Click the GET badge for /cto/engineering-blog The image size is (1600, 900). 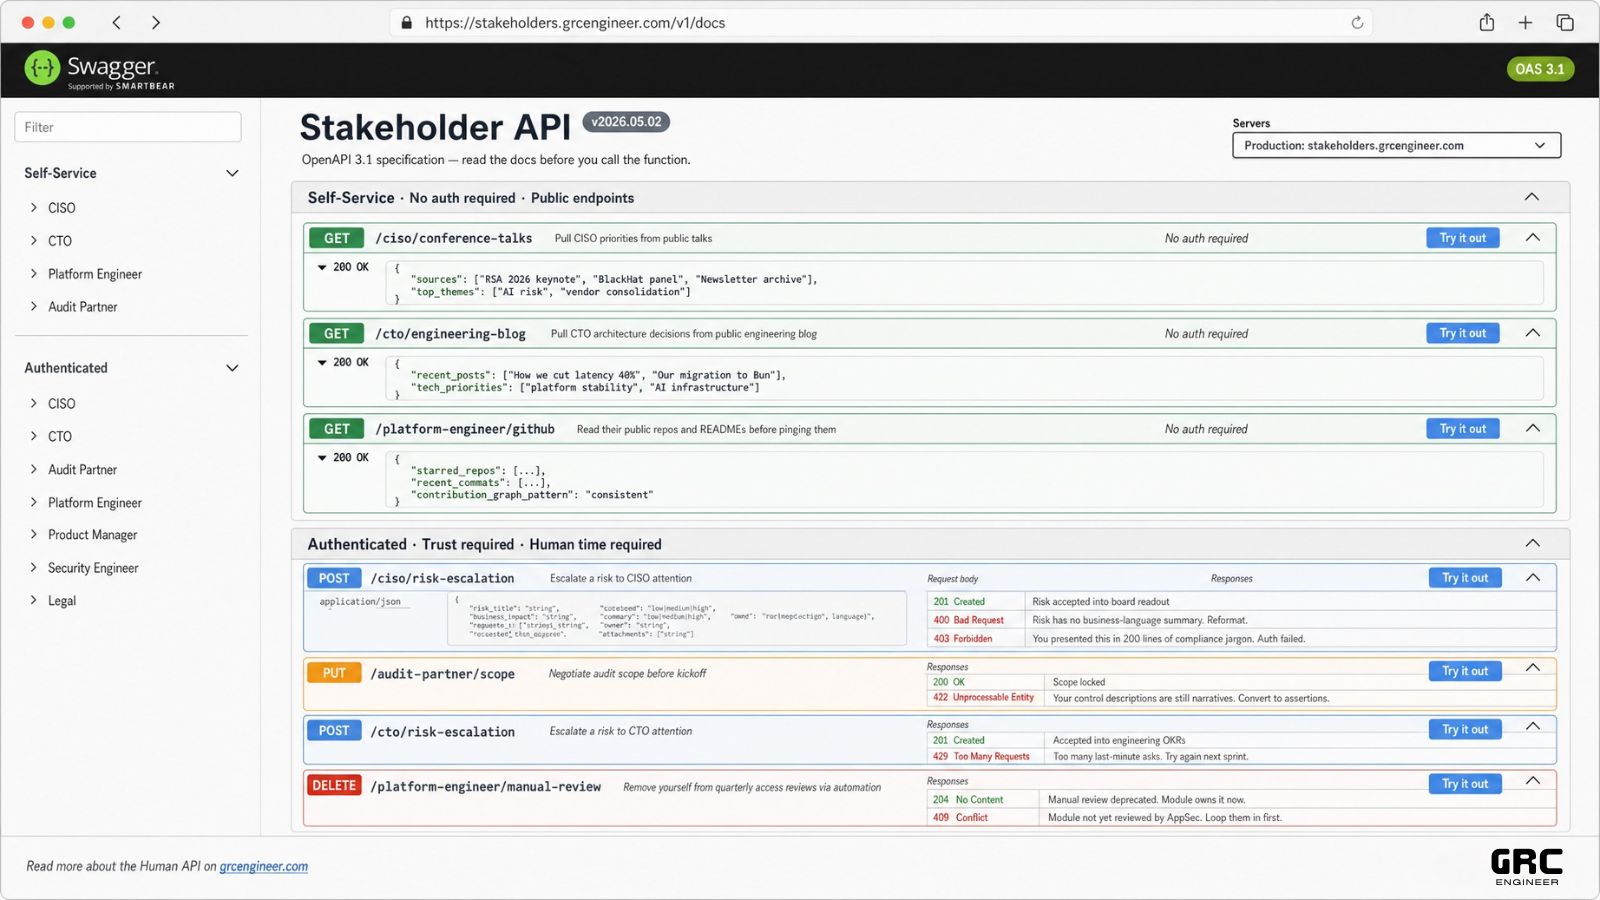tap(337, 333)
